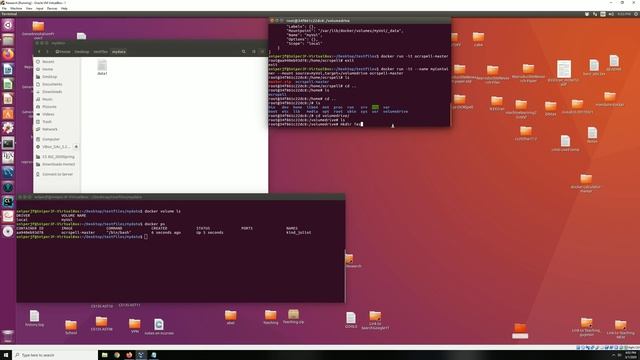Eject the VBox_GAs disc in sidebar
The width and height of the screenshot is (640, 360).
[x=76, y=147]
